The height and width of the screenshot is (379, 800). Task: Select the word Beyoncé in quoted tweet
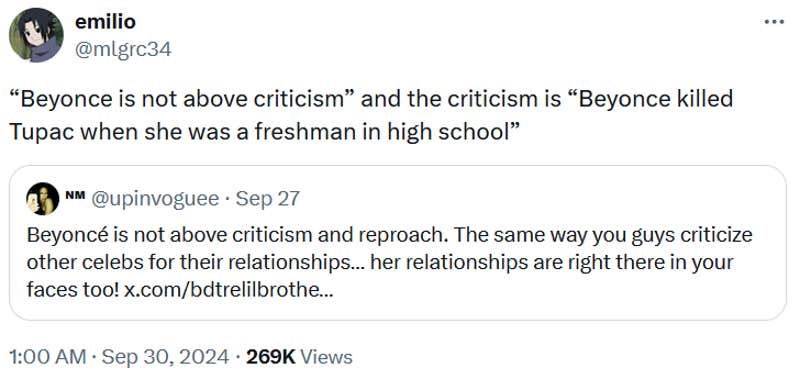pyautogui.click(x=60, y=235)
